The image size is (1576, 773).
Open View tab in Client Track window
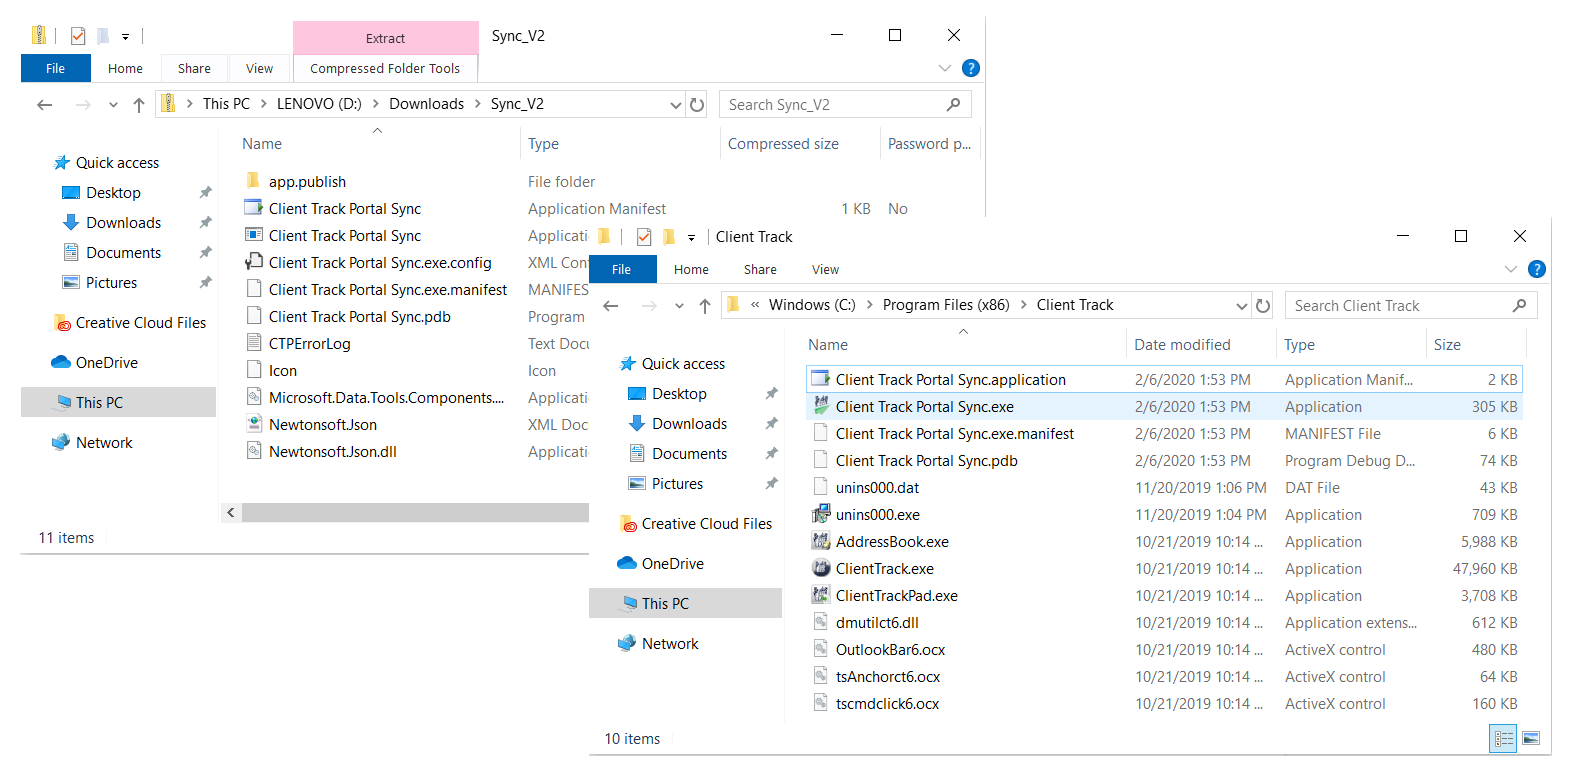coord(825,269)
